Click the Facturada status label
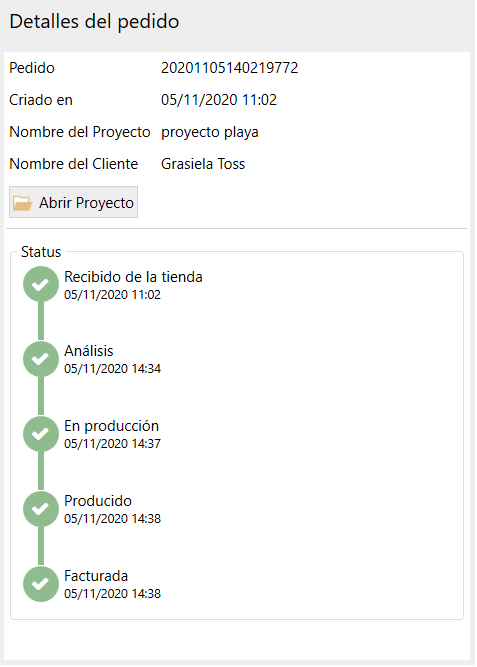 [x=96, y=576]
